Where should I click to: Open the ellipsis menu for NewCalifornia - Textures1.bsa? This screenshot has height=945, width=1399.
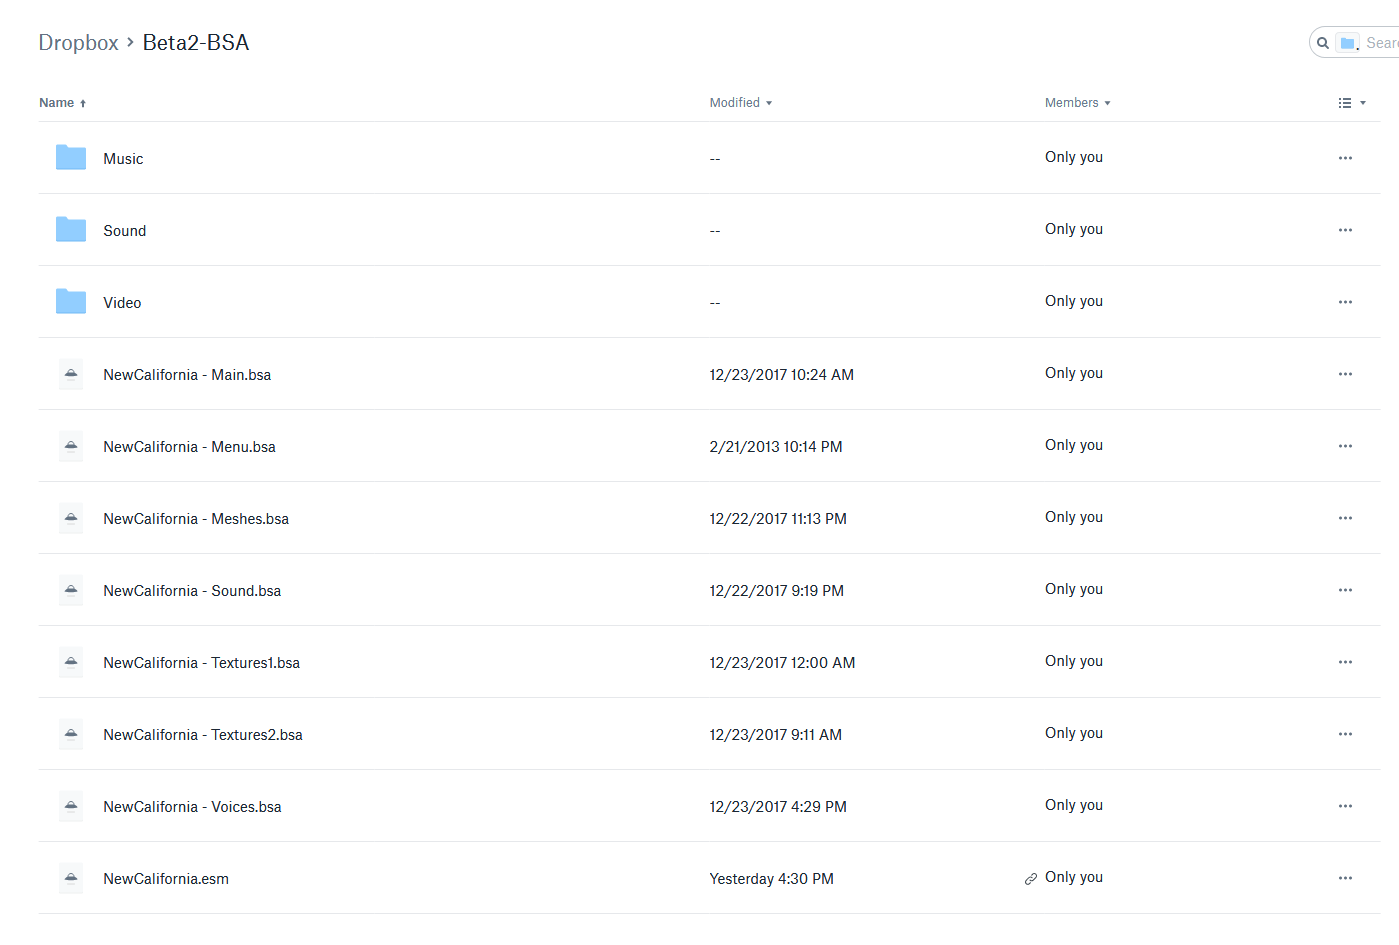1345,662
